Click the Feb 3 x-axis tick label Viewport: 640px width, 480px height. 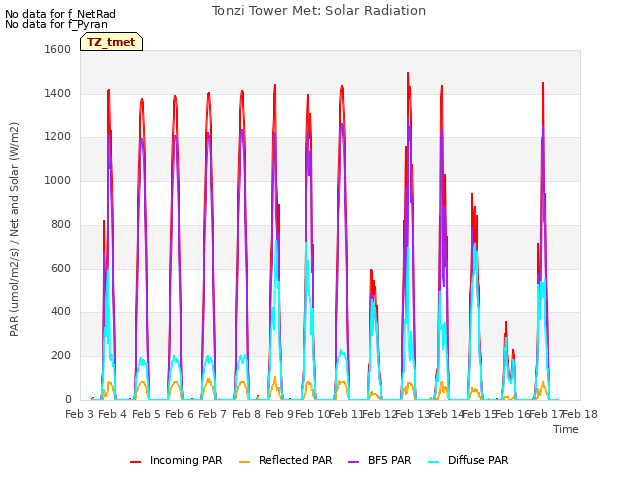point(79,414)
